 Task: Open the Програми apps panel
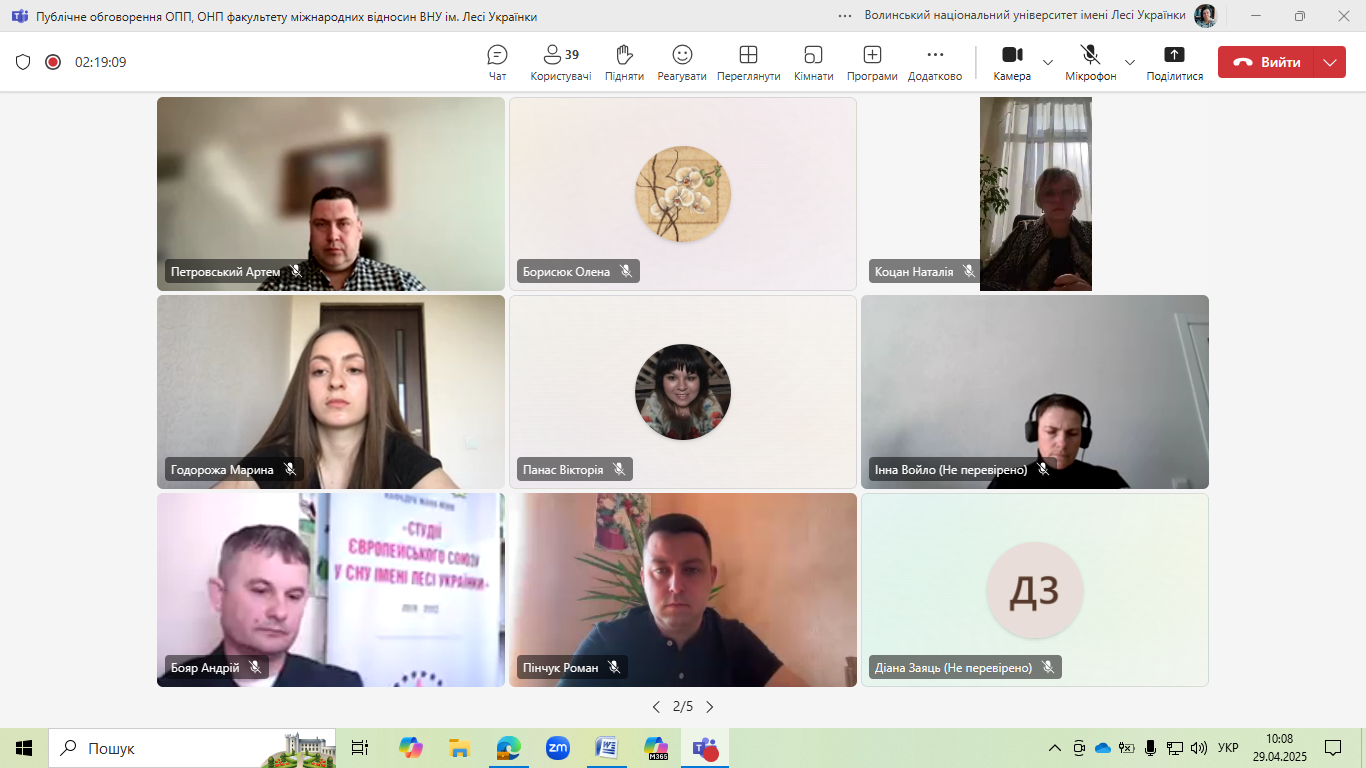coord(870,62)
